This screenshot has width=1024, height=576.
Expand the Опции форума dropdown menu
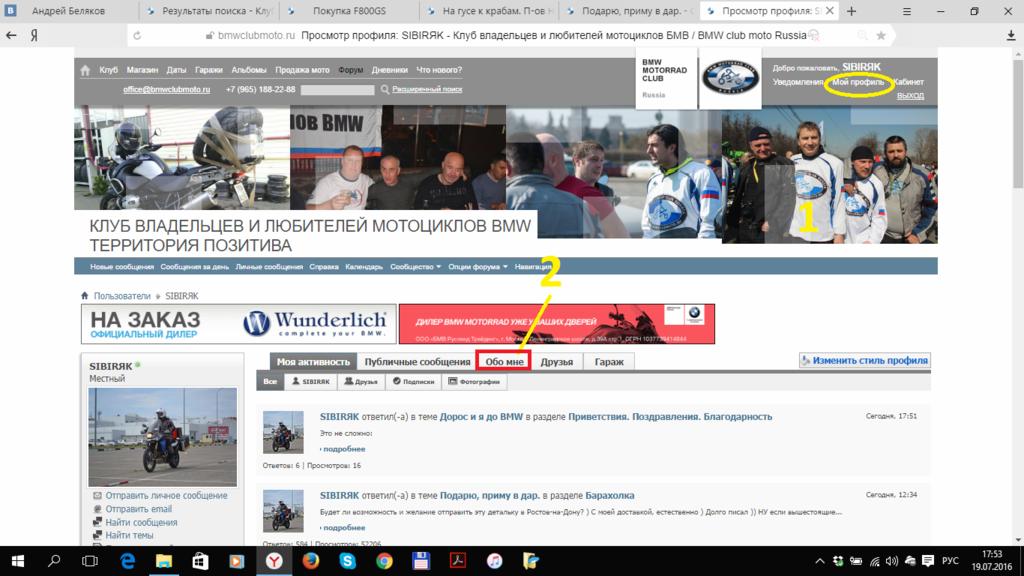(478, 267)
